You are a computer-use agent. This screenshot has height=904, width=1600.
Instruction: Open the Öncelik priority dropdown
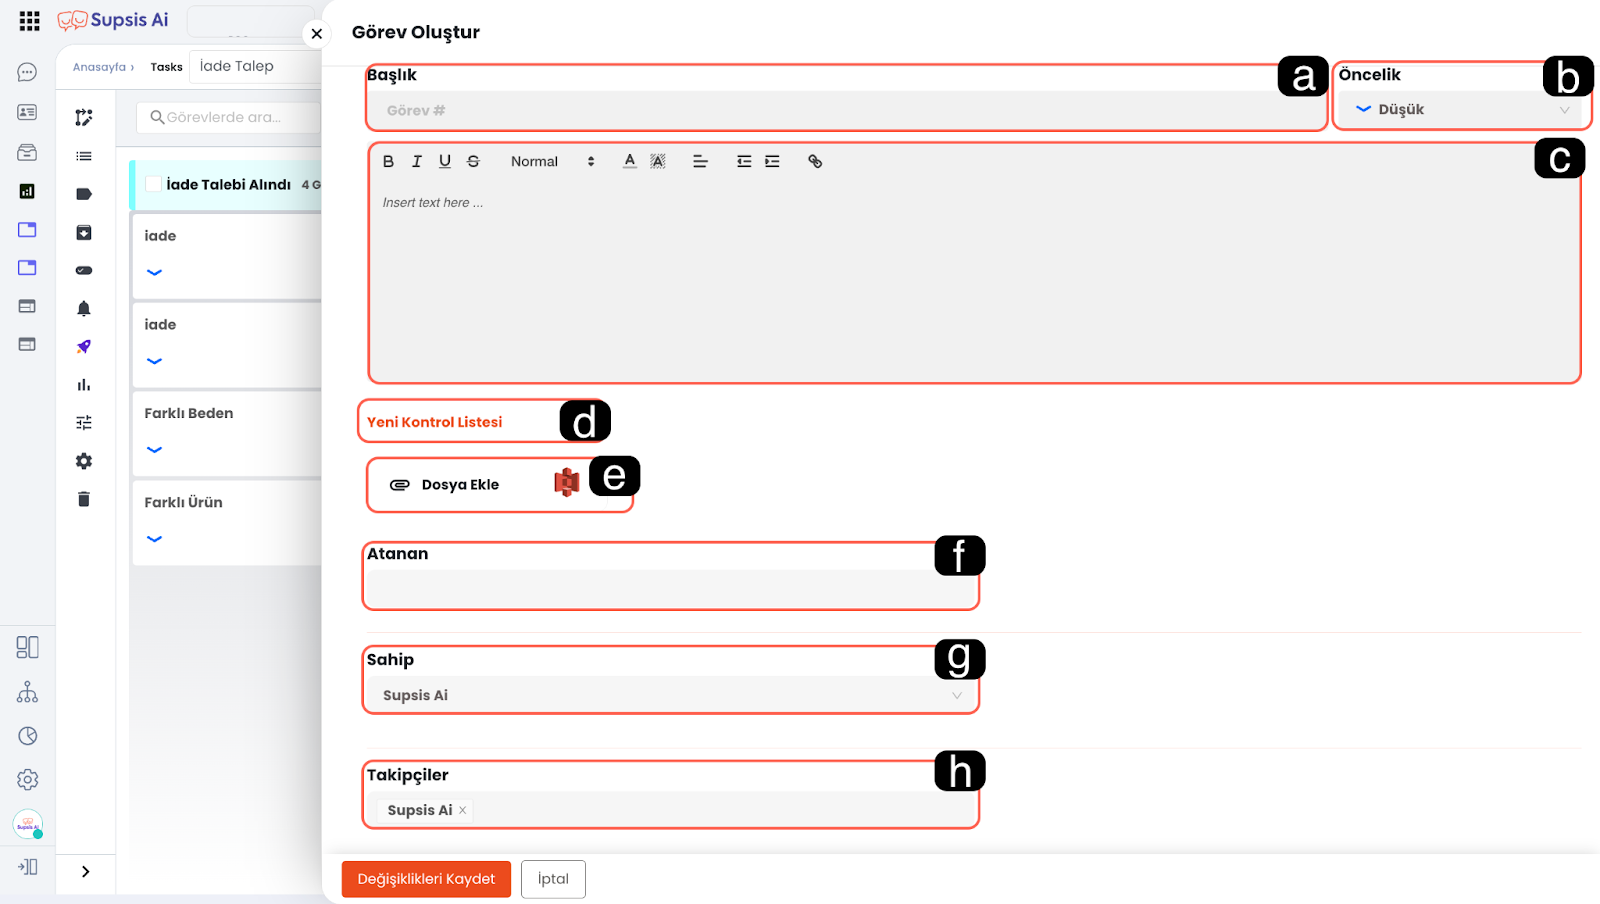pos(1462,110)
